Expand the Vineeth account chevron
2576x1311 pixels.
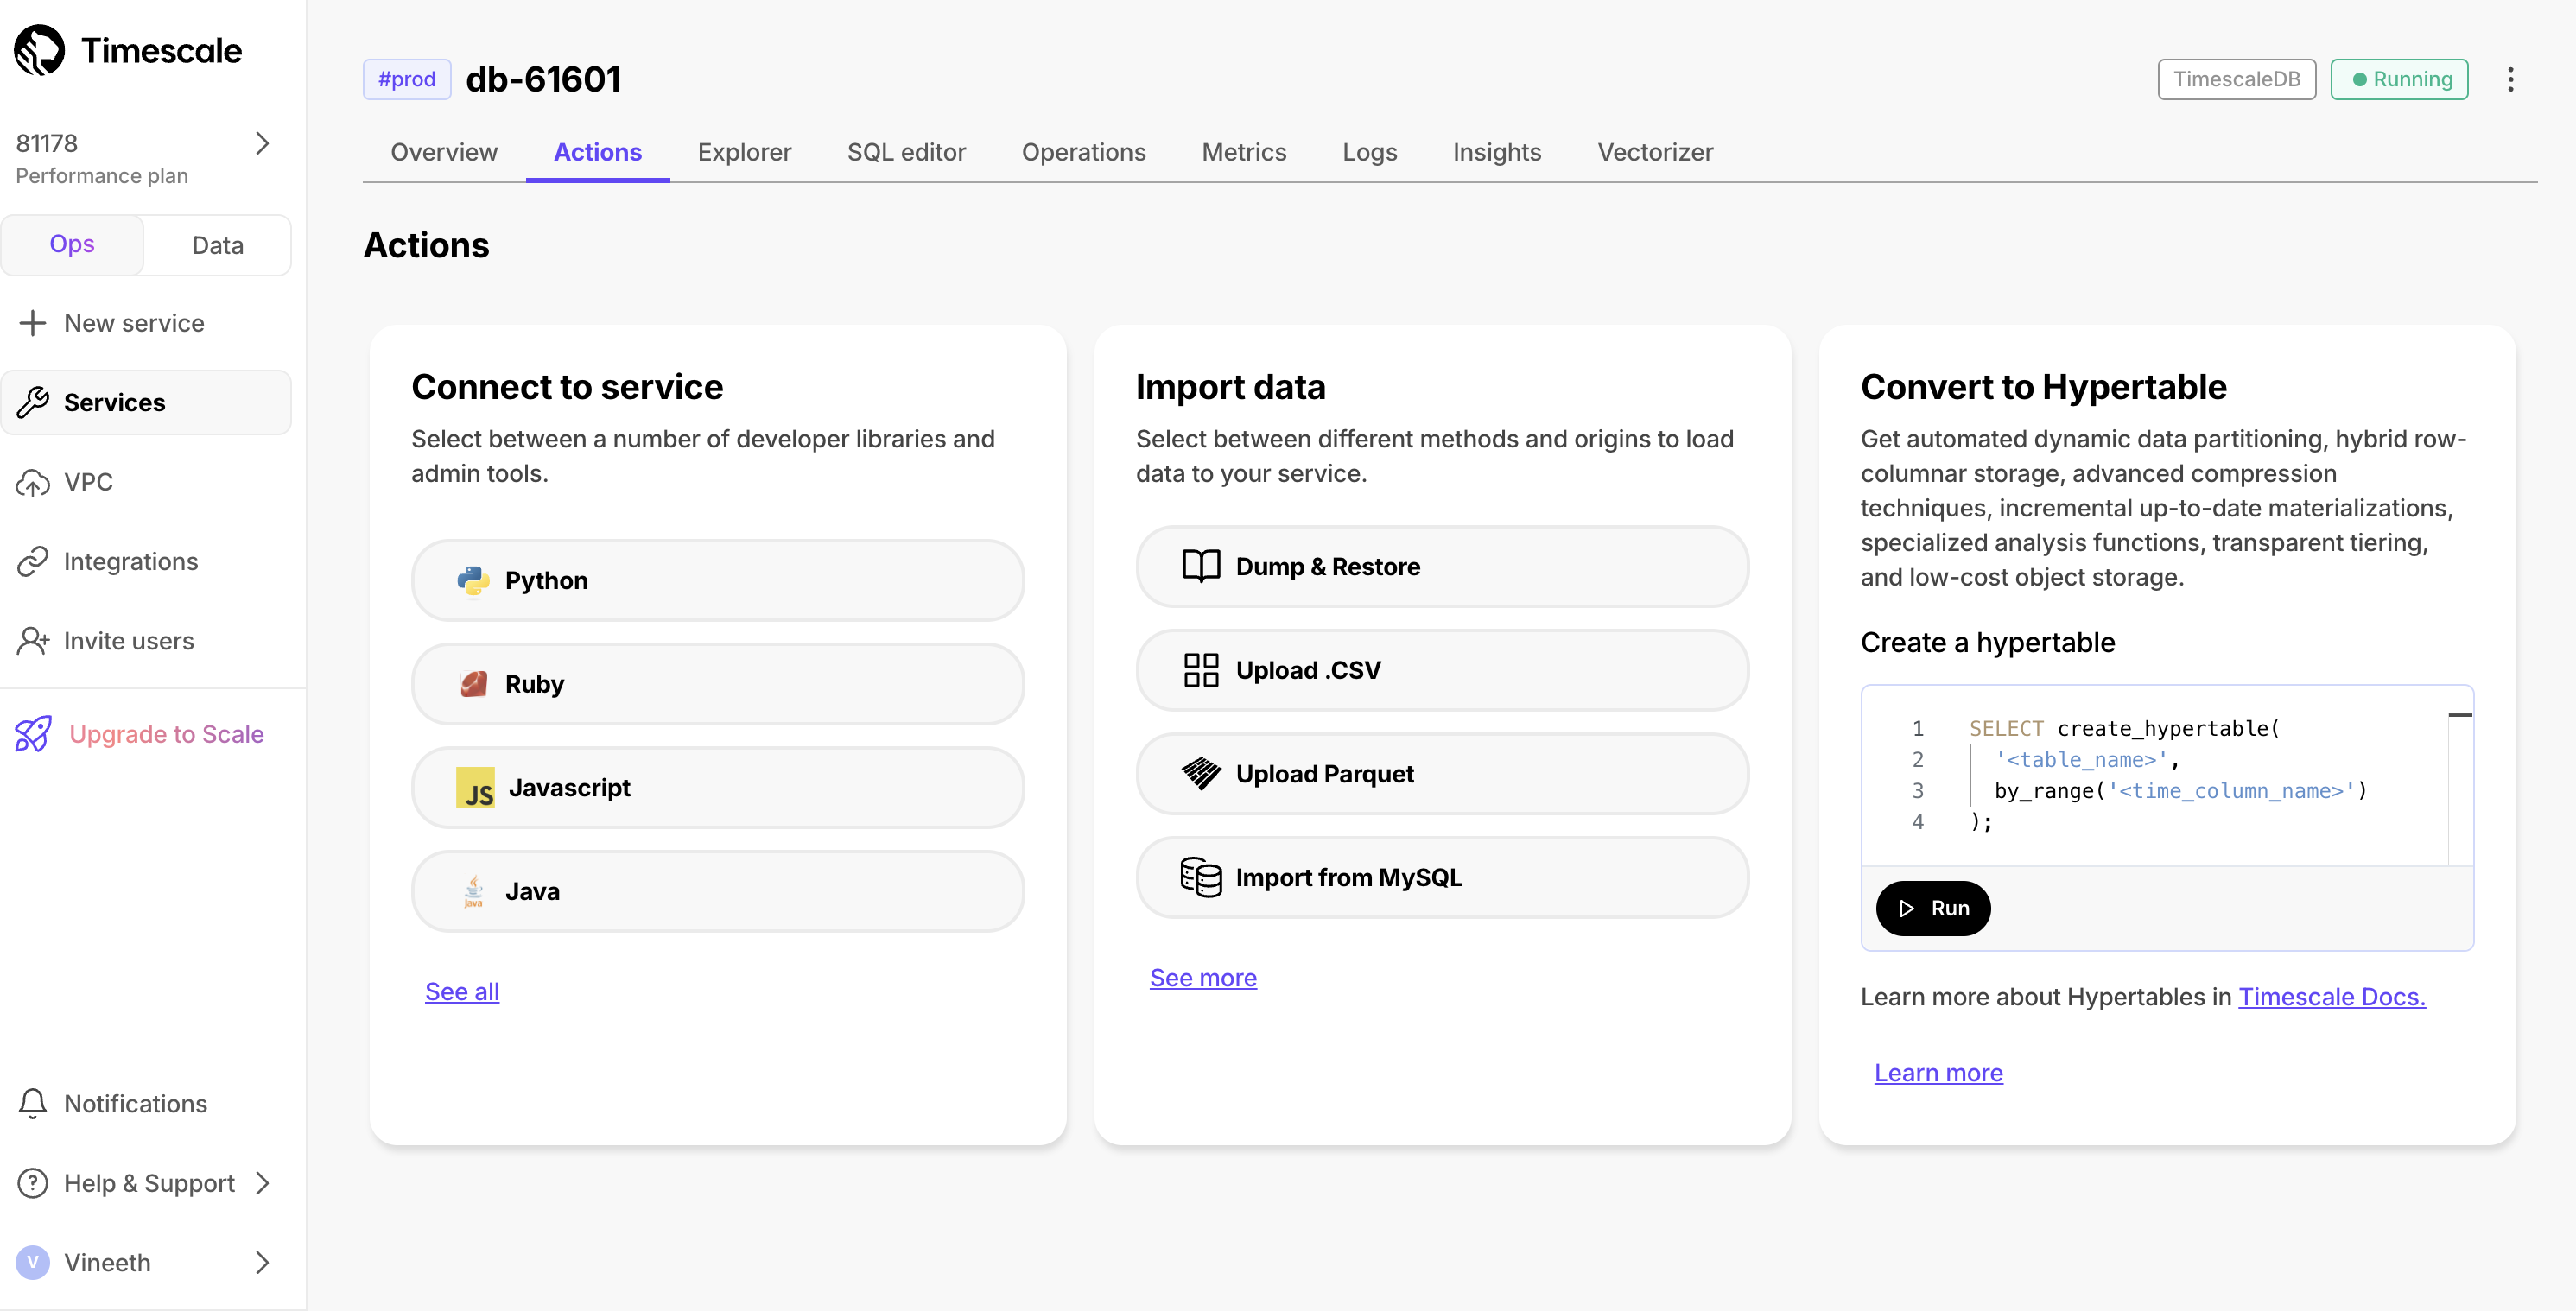pyautogui.click(x=262, y=1262)
